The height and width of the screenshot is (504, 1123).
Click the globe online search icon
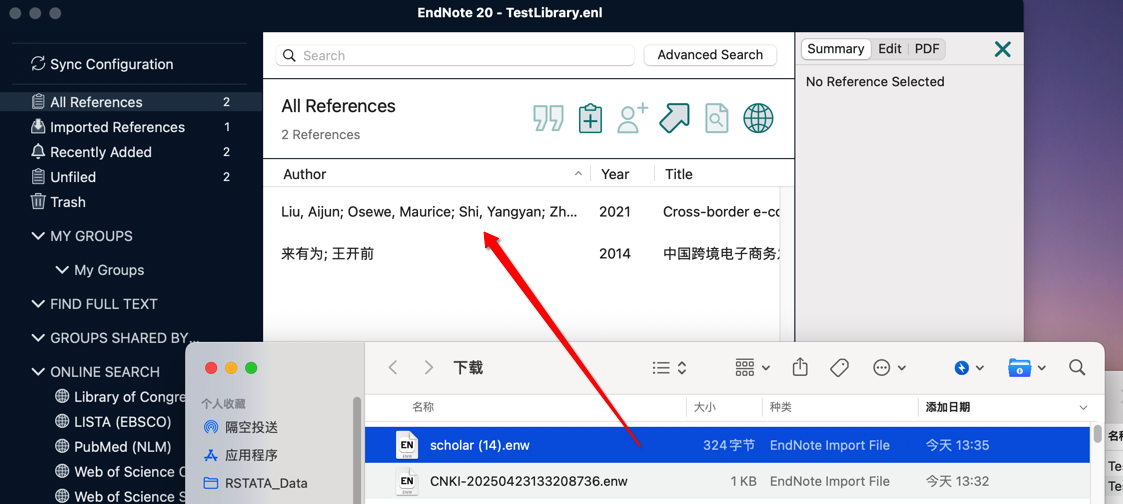[758, 118]
